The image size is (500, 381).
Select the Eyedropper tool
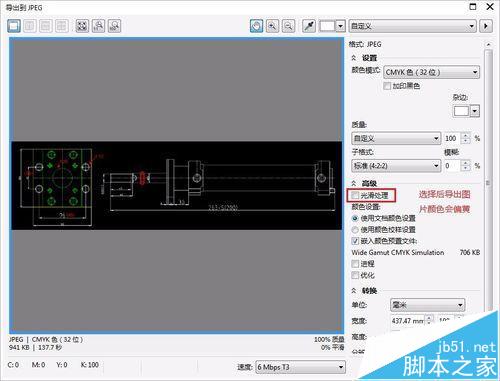coord(309,26)
